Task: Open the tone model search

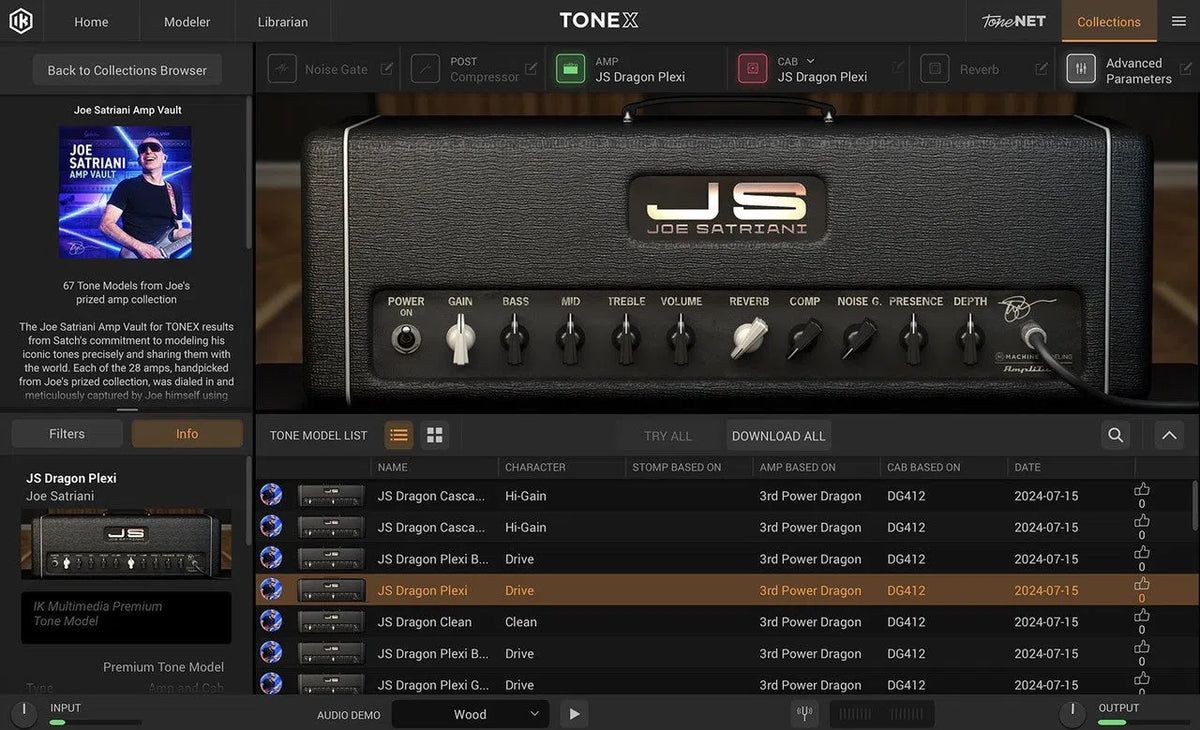Action: tap(1115, 435)
